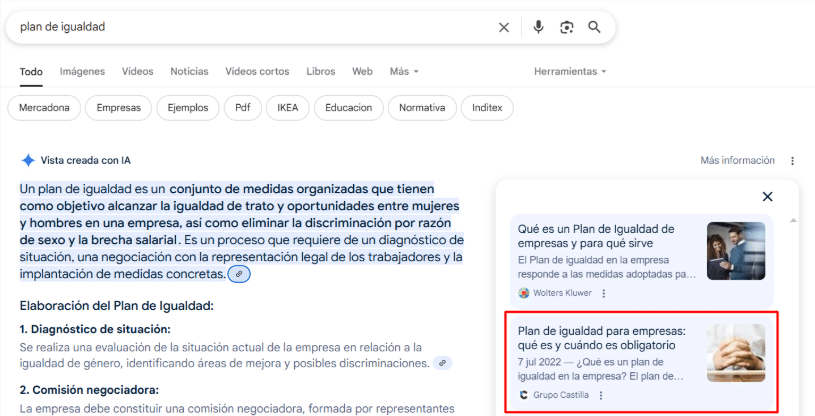Open the Noticias tab
Image resolution: width=815 pixels, height=416 pixels.
point(189,72)
